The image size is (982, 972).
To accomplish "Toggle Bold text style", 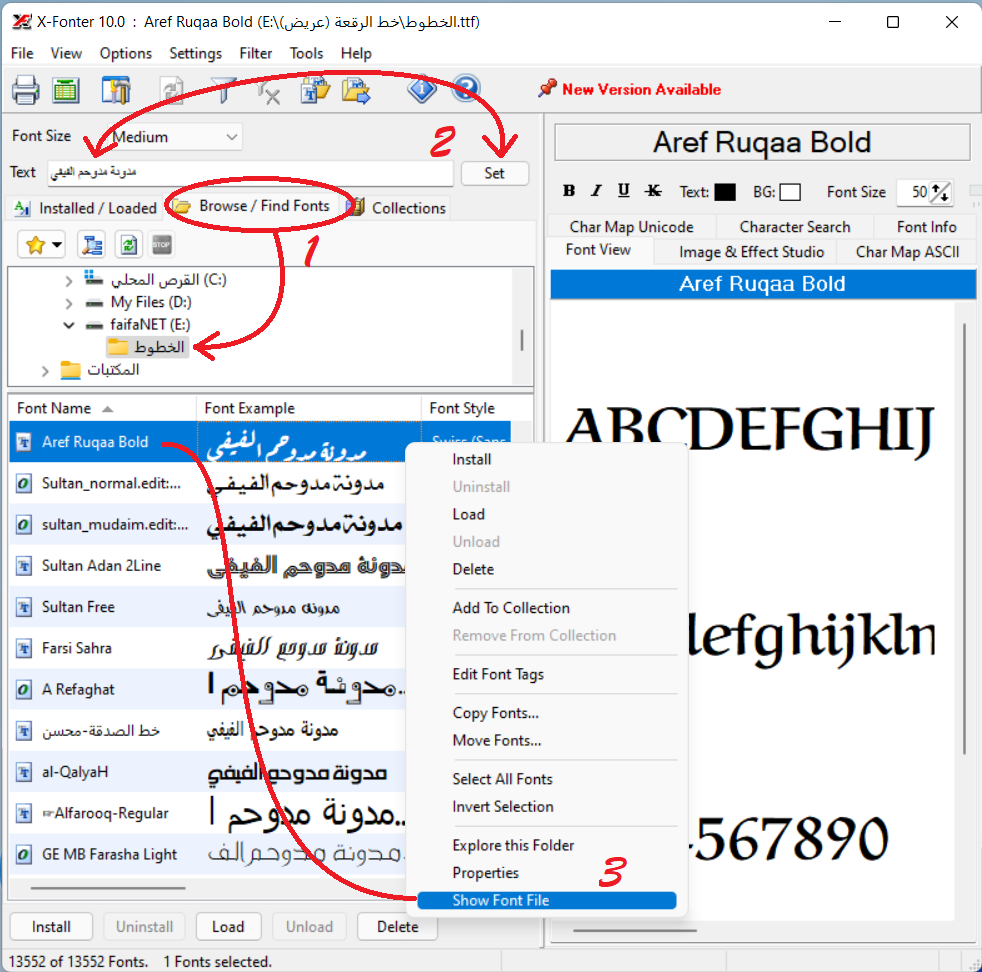I will [x=569, y=191].
